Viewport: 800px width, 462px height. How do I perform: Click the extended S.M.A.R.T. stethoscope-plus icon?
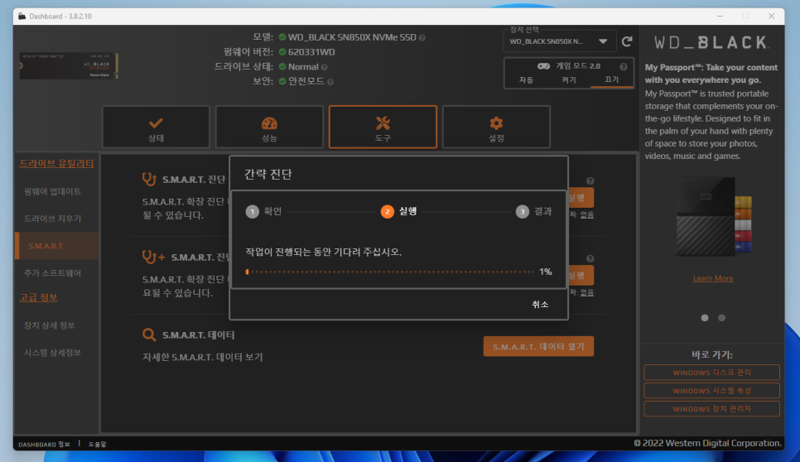click(153, 257)
